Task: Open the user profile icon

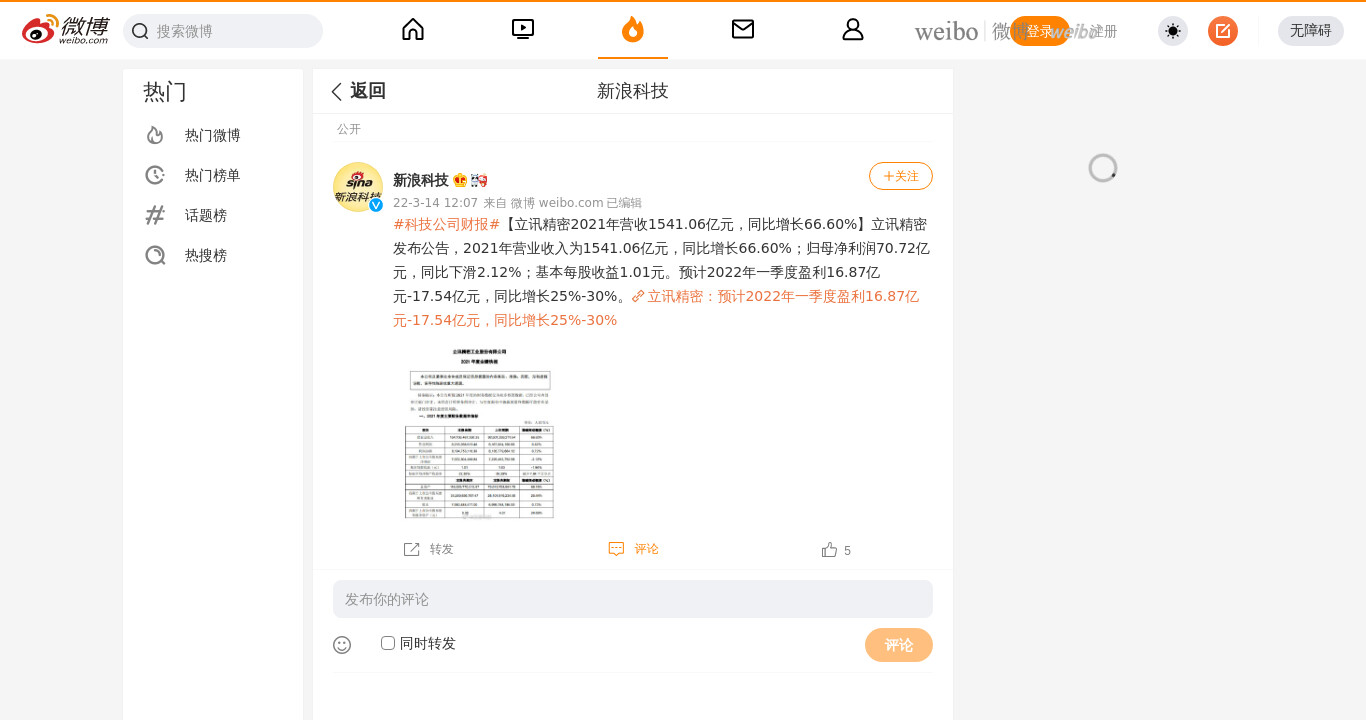Action: (x=853, y=29)
